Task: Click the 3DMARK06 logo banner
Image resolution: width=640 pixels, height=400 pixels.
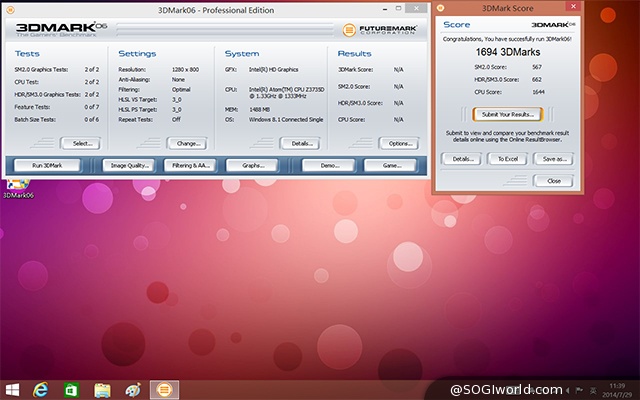Action: click(61, 29)
